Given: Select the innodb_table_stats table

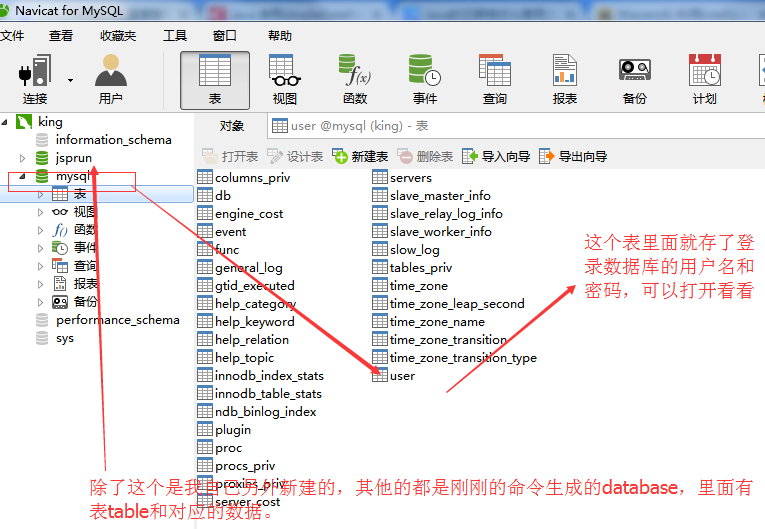Looking at the screenshot, I should pyautogui.click(x=260, y=394).
